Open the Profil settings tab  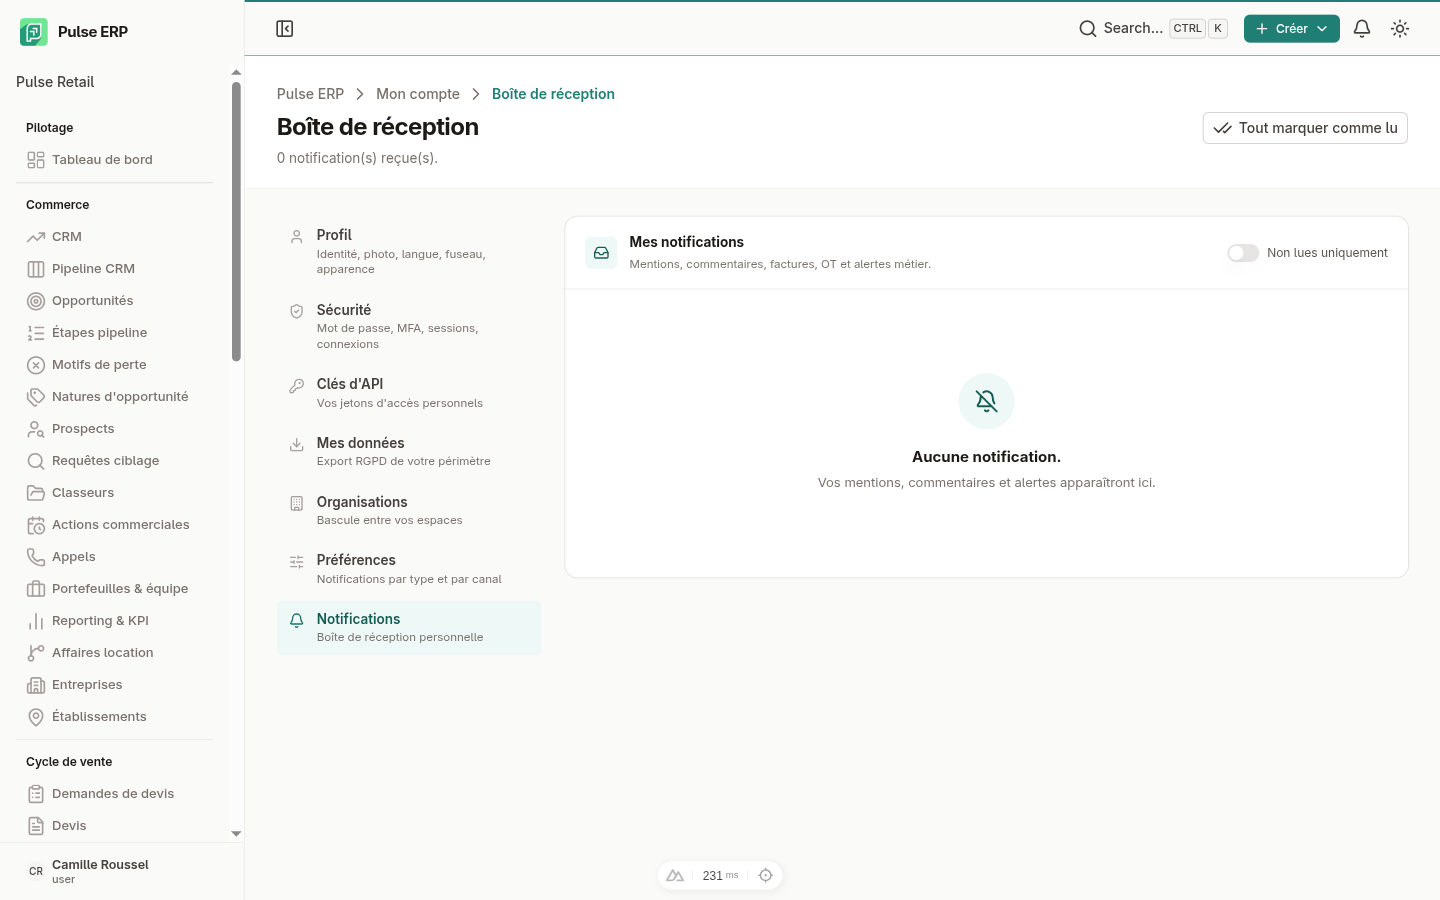coord(409,251)
